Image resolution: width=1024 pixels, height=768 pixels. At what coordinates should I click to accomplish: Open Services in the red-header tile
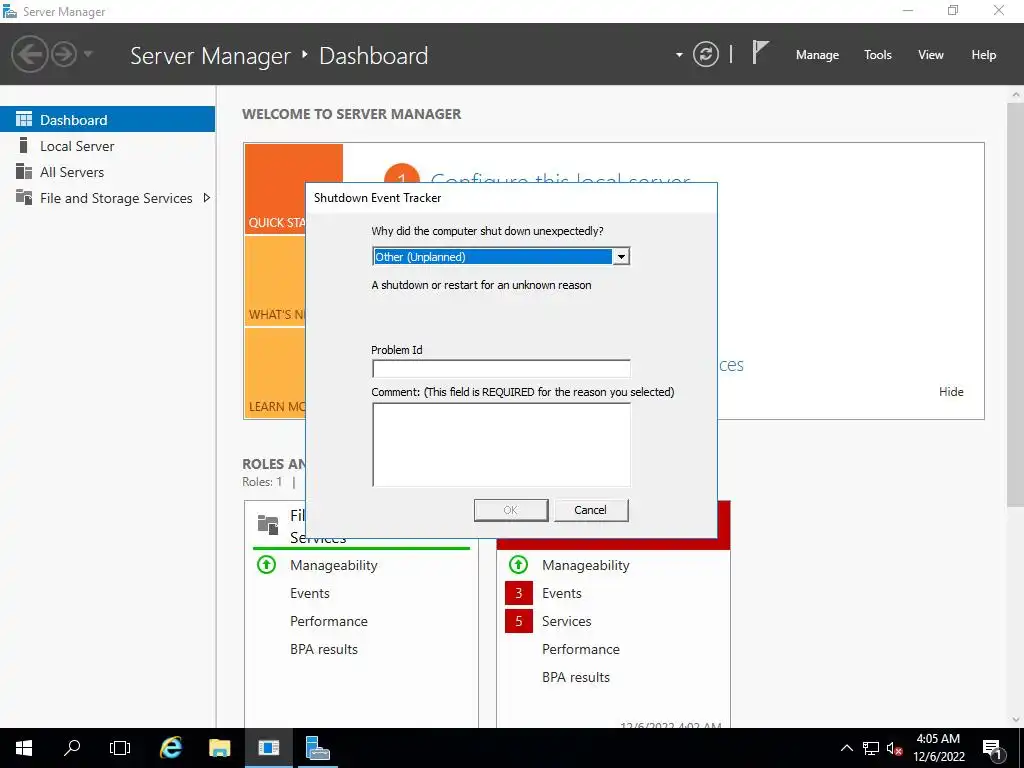(566, 621)
